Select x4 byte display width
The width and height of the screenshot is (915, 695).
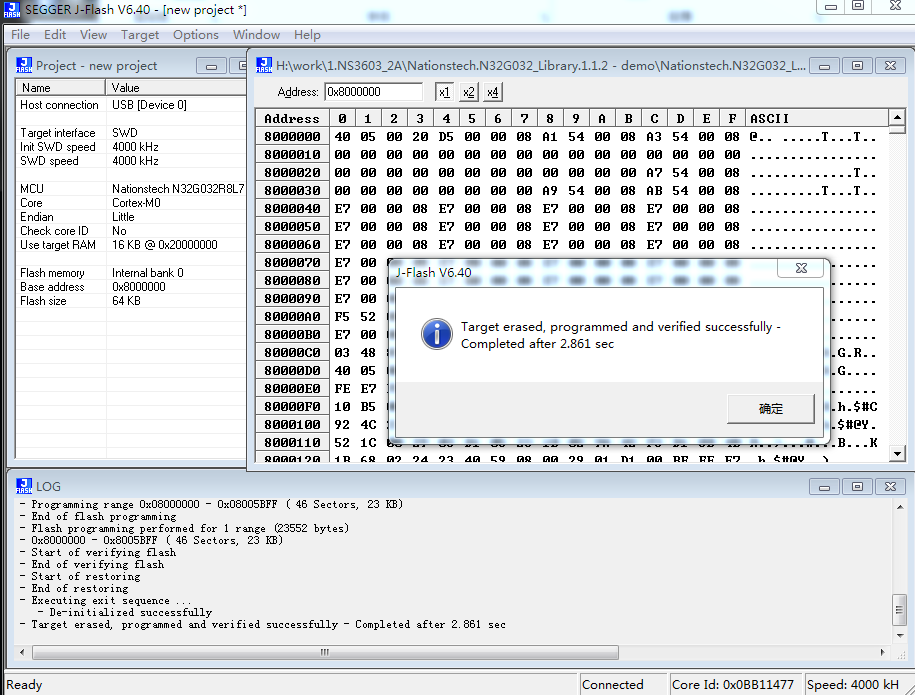click(x=493, y=92)
